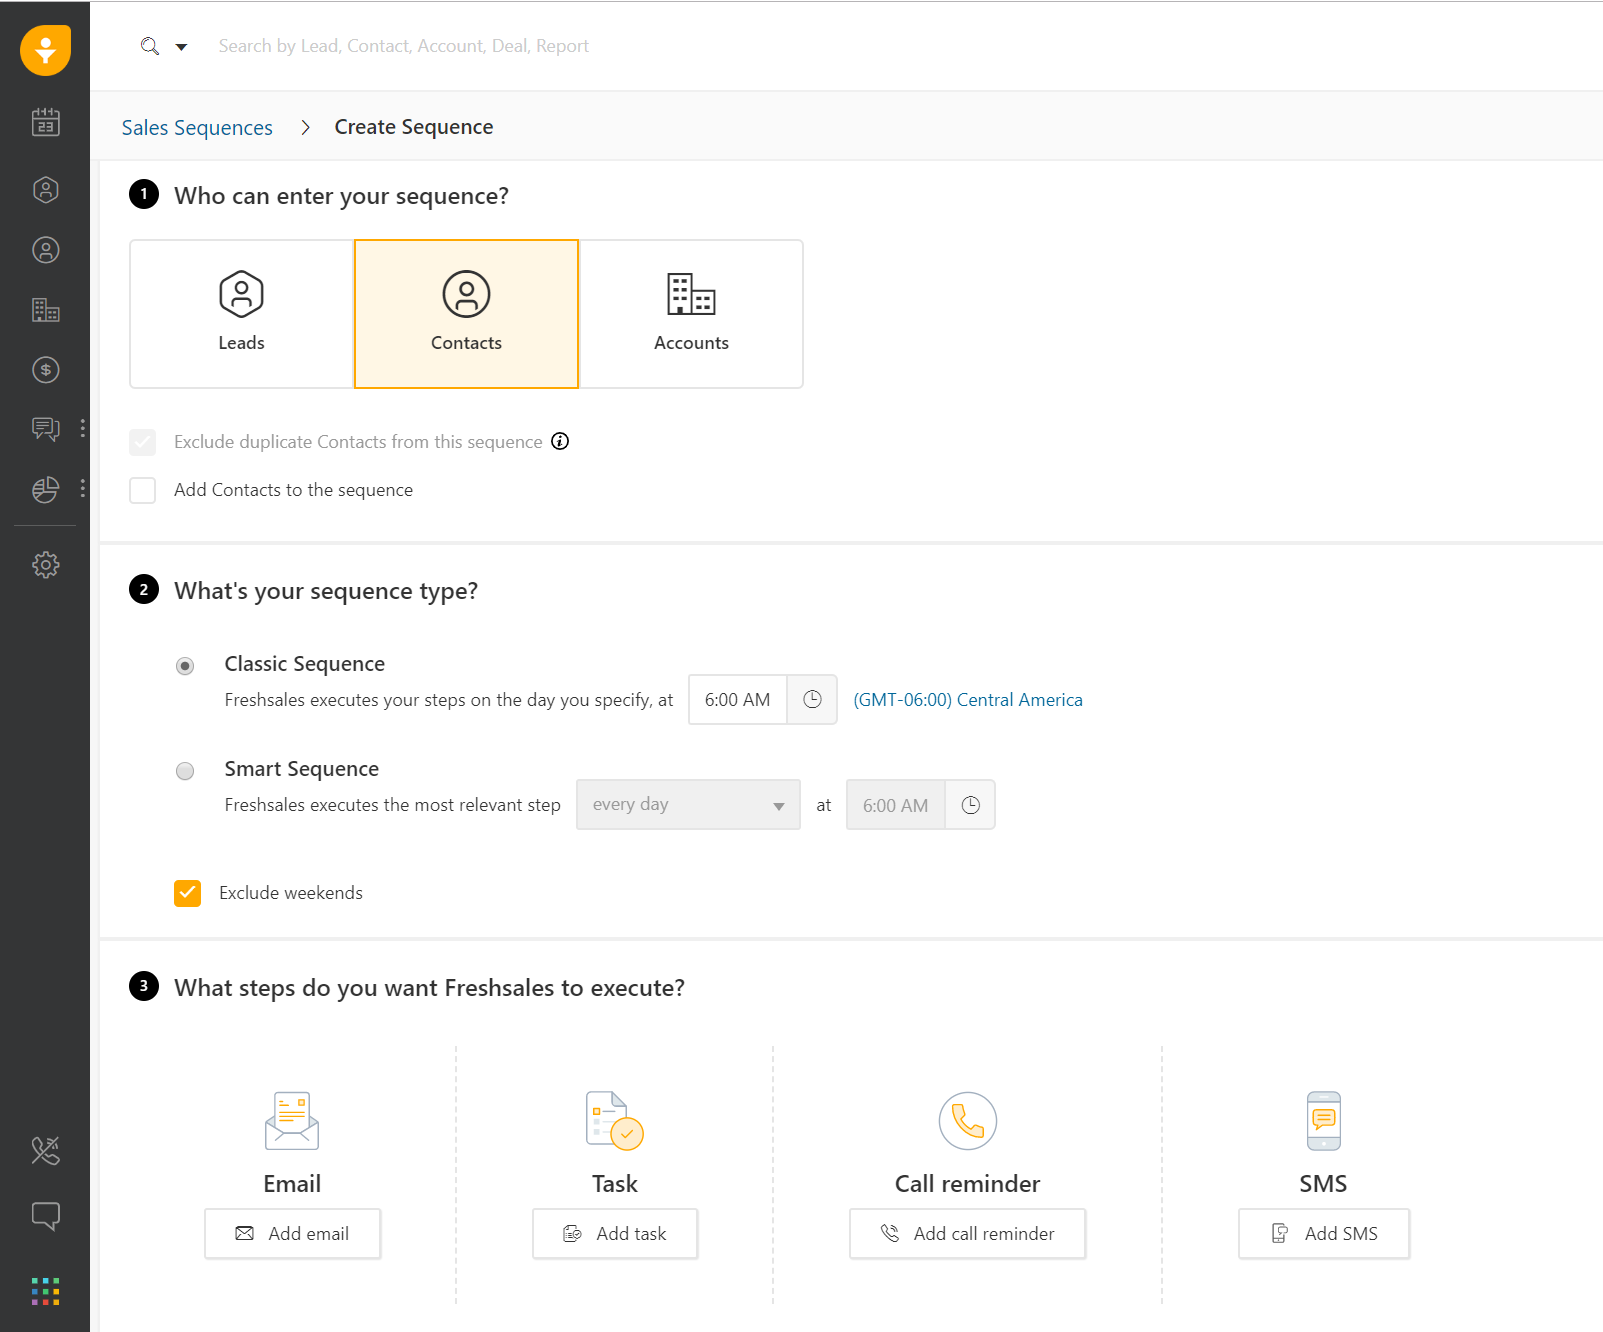Open the Settings gear in sidebar
The width and height of the screenshot is (1603, 1332).
[x=45, y=565]
